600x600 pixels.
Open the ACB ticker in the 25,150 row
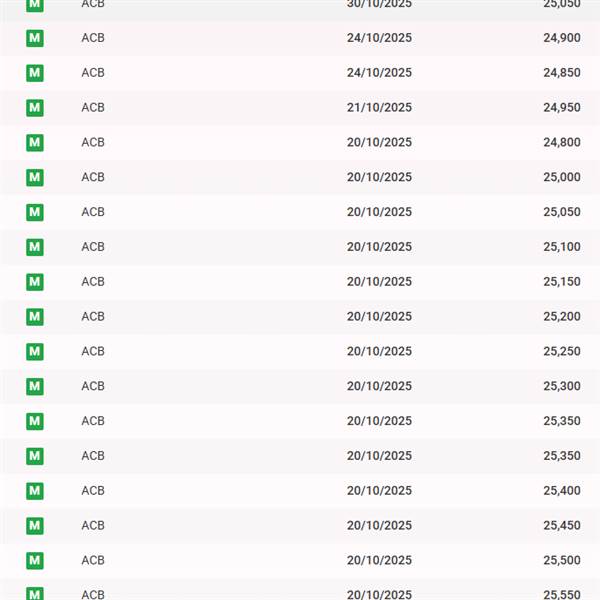pos(93,282)
